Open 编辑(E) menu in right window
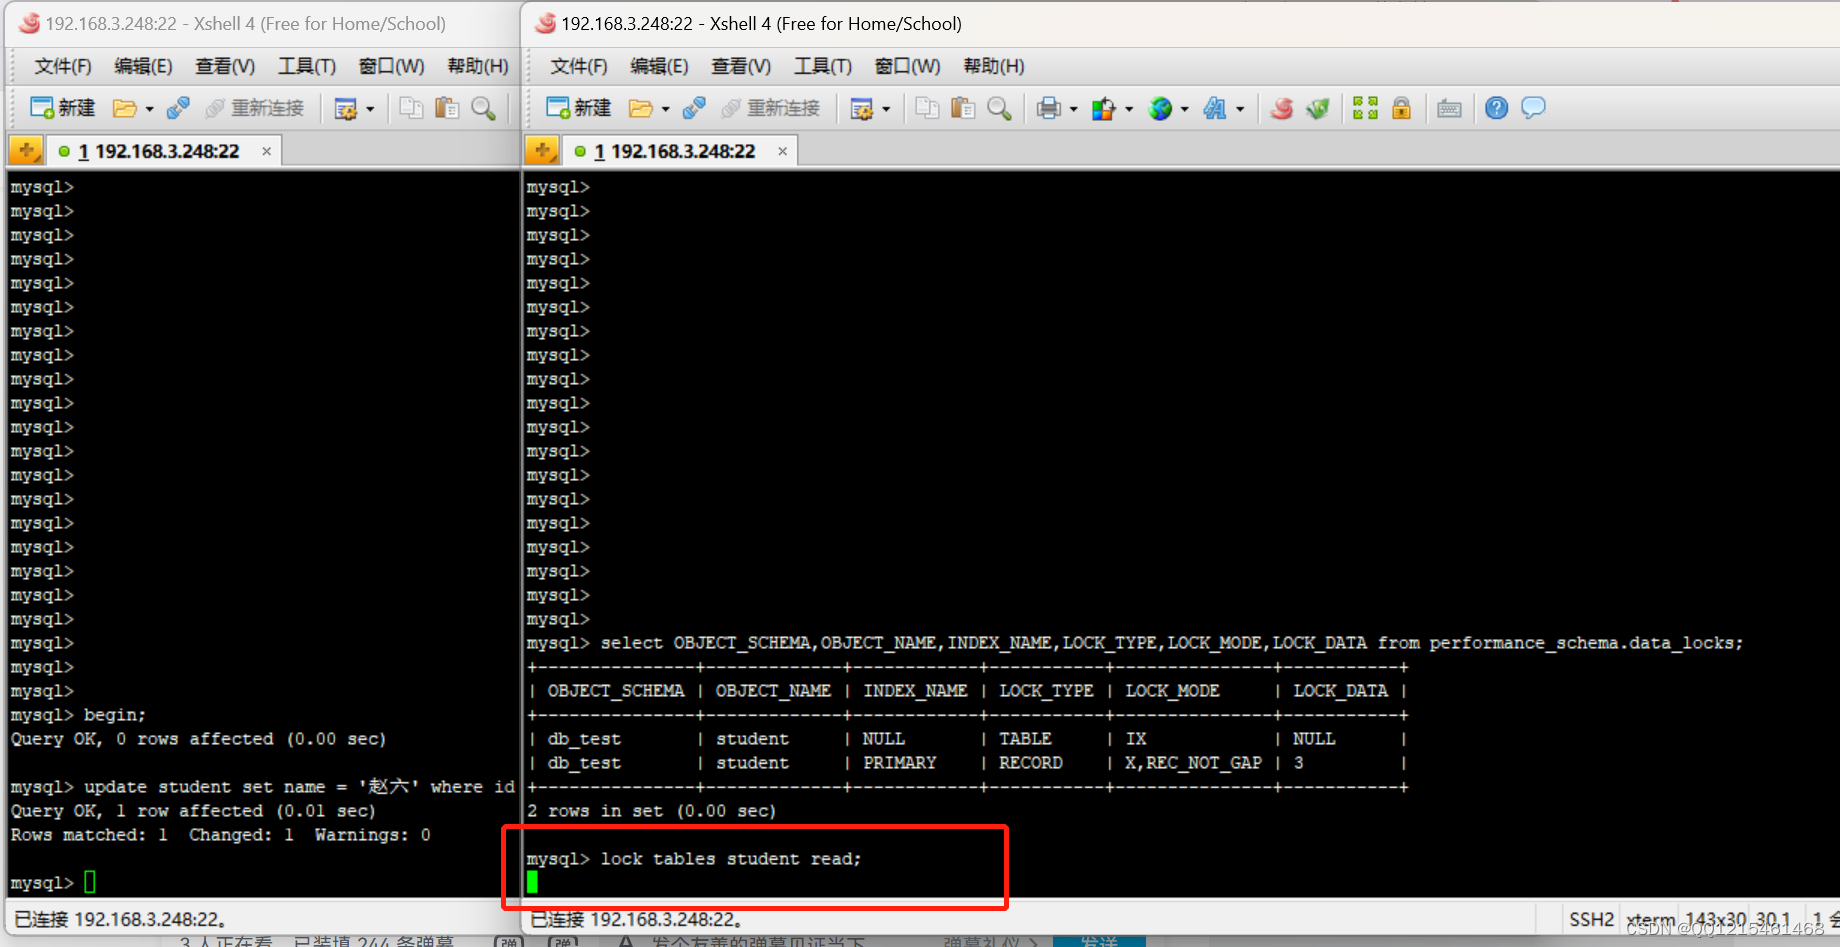This screenshot has height=947, width=1840. [x=659, y=66]
